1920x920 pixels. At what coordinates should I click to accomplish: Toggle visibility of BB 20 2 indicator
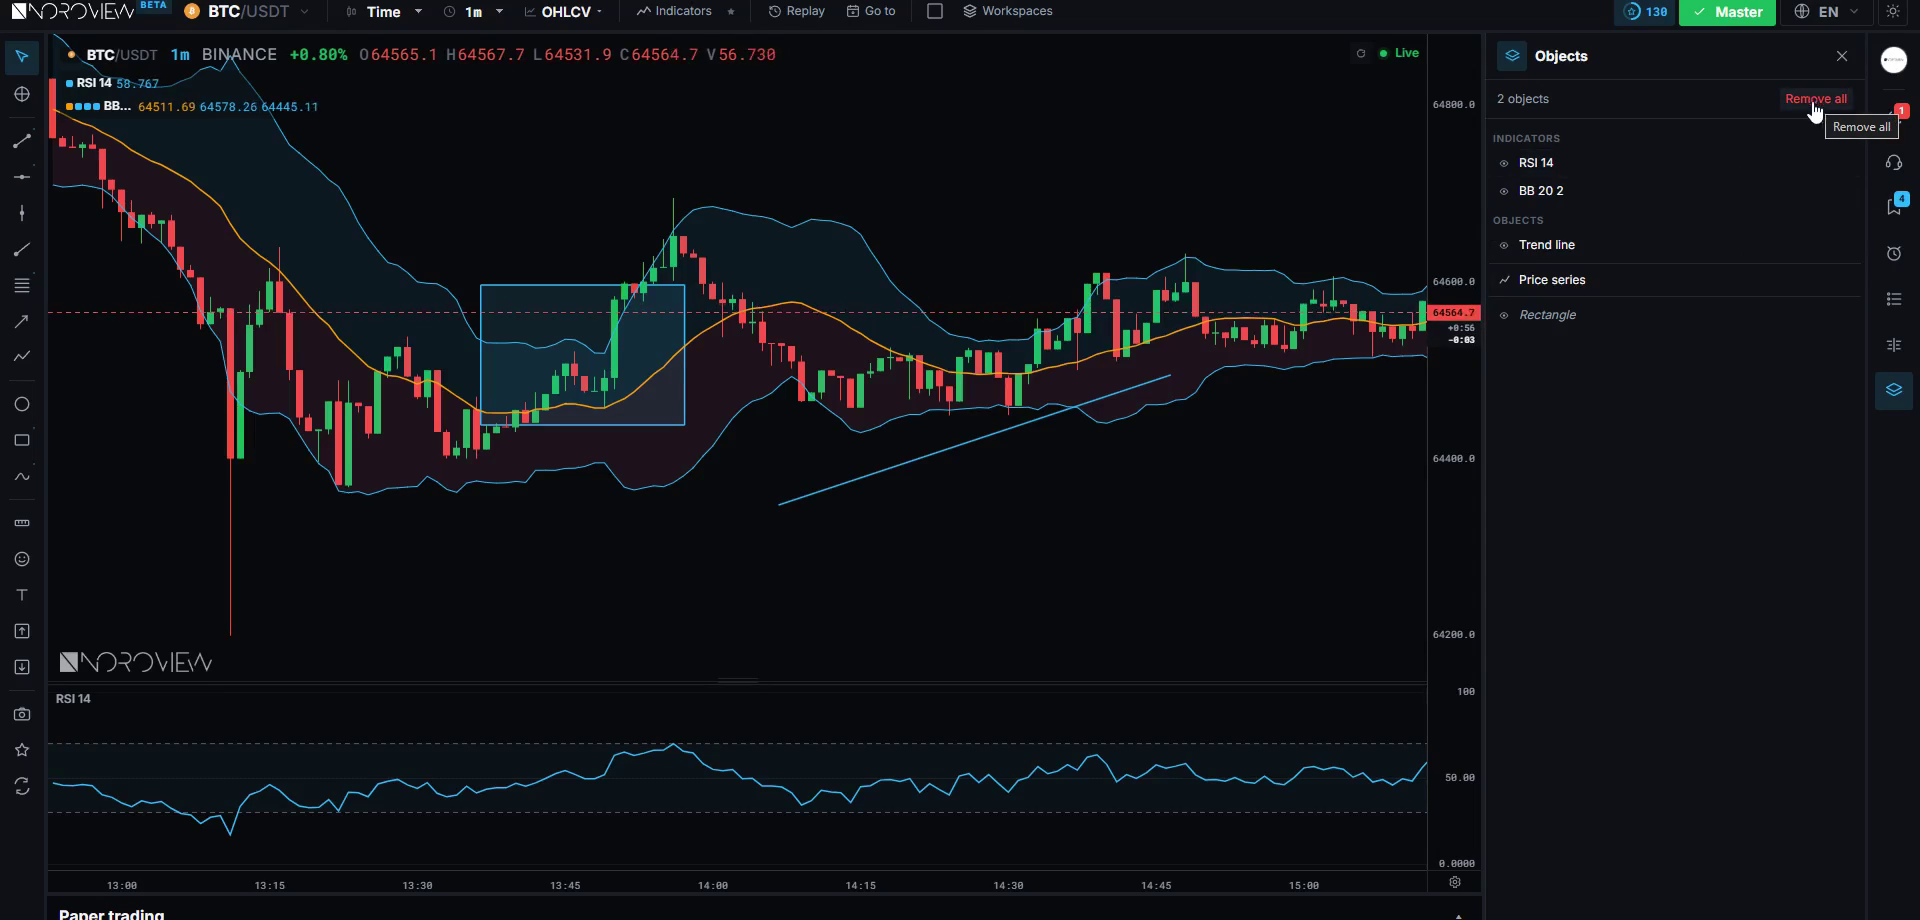1504,191
